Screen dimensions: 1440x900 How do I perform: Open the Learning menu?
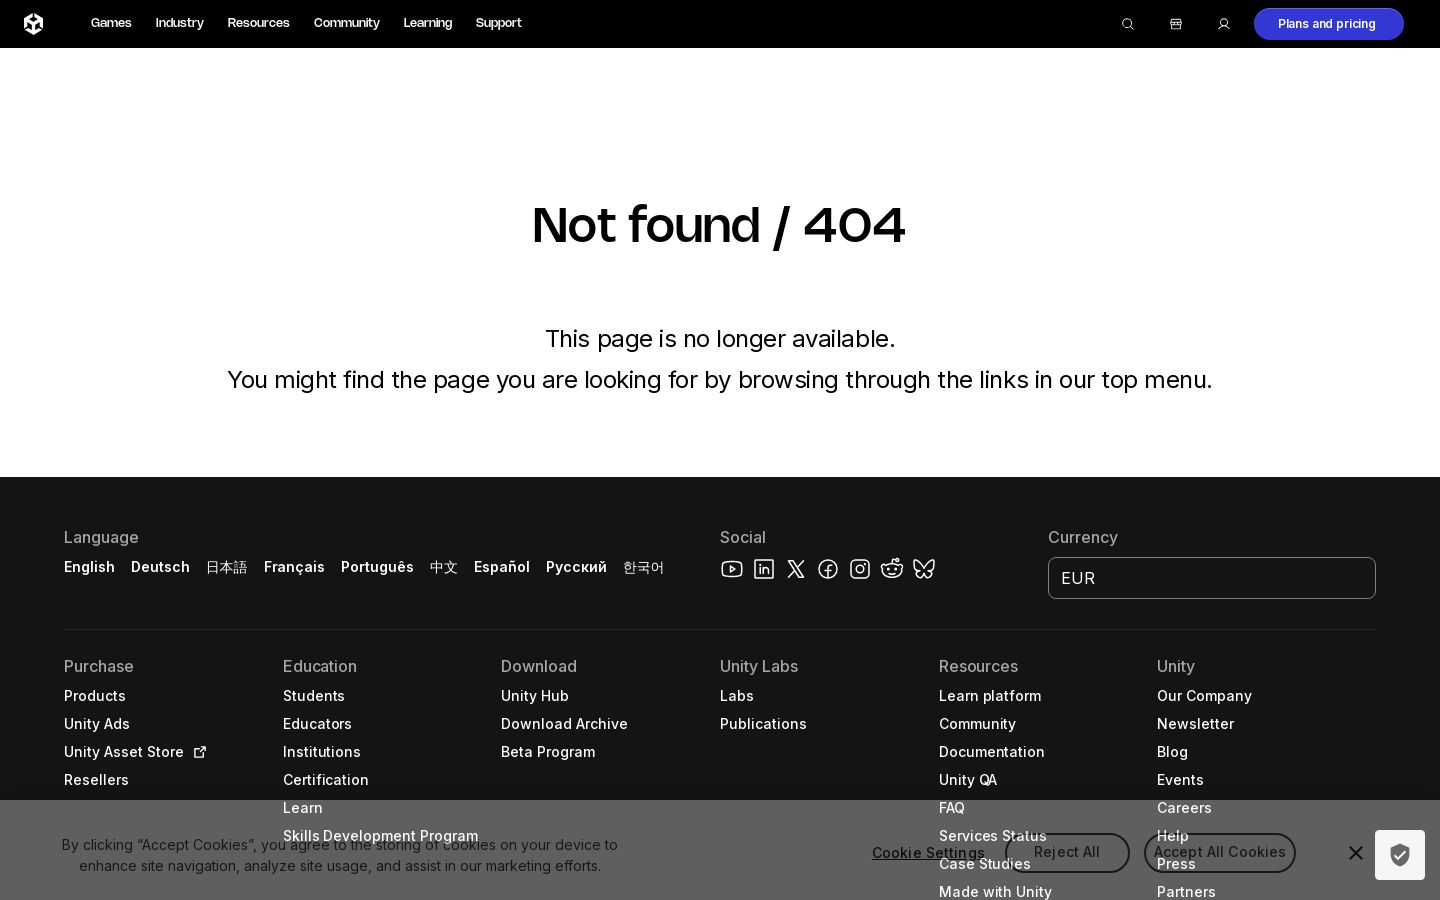(x=428, y=23)
